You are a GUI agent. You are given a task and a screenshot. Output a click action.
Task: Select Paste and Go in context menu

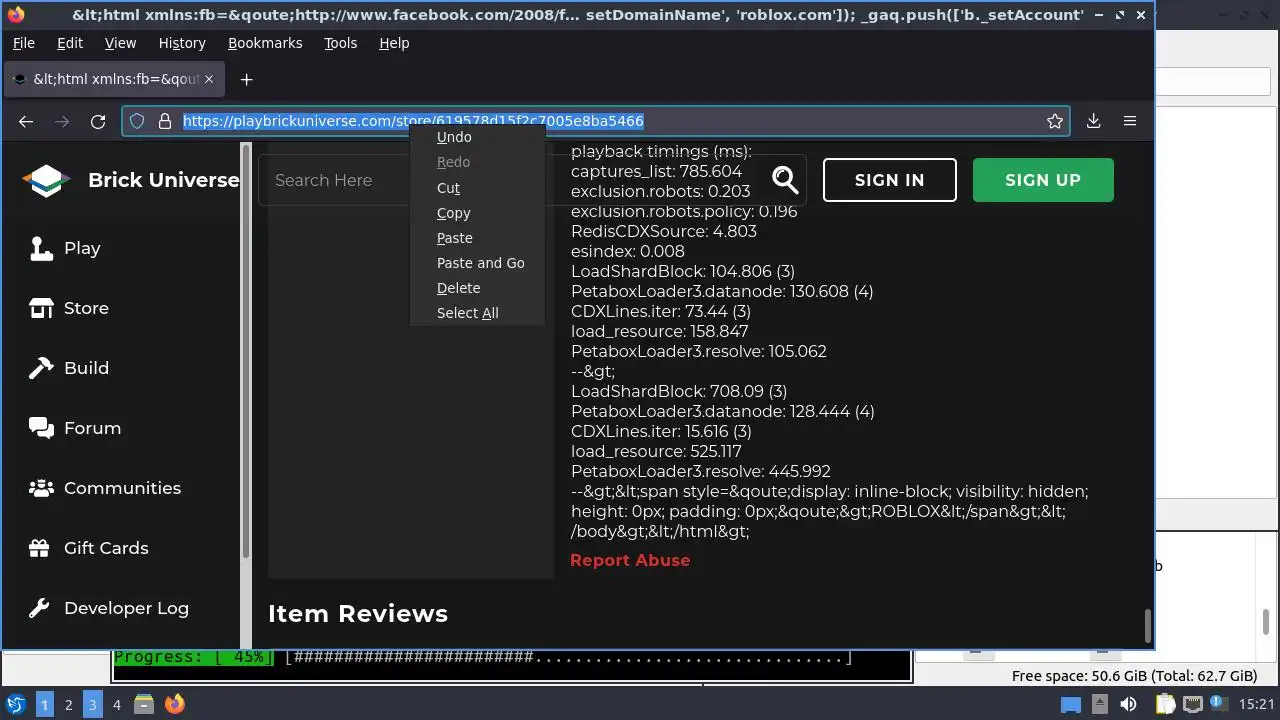coord(477,263)
